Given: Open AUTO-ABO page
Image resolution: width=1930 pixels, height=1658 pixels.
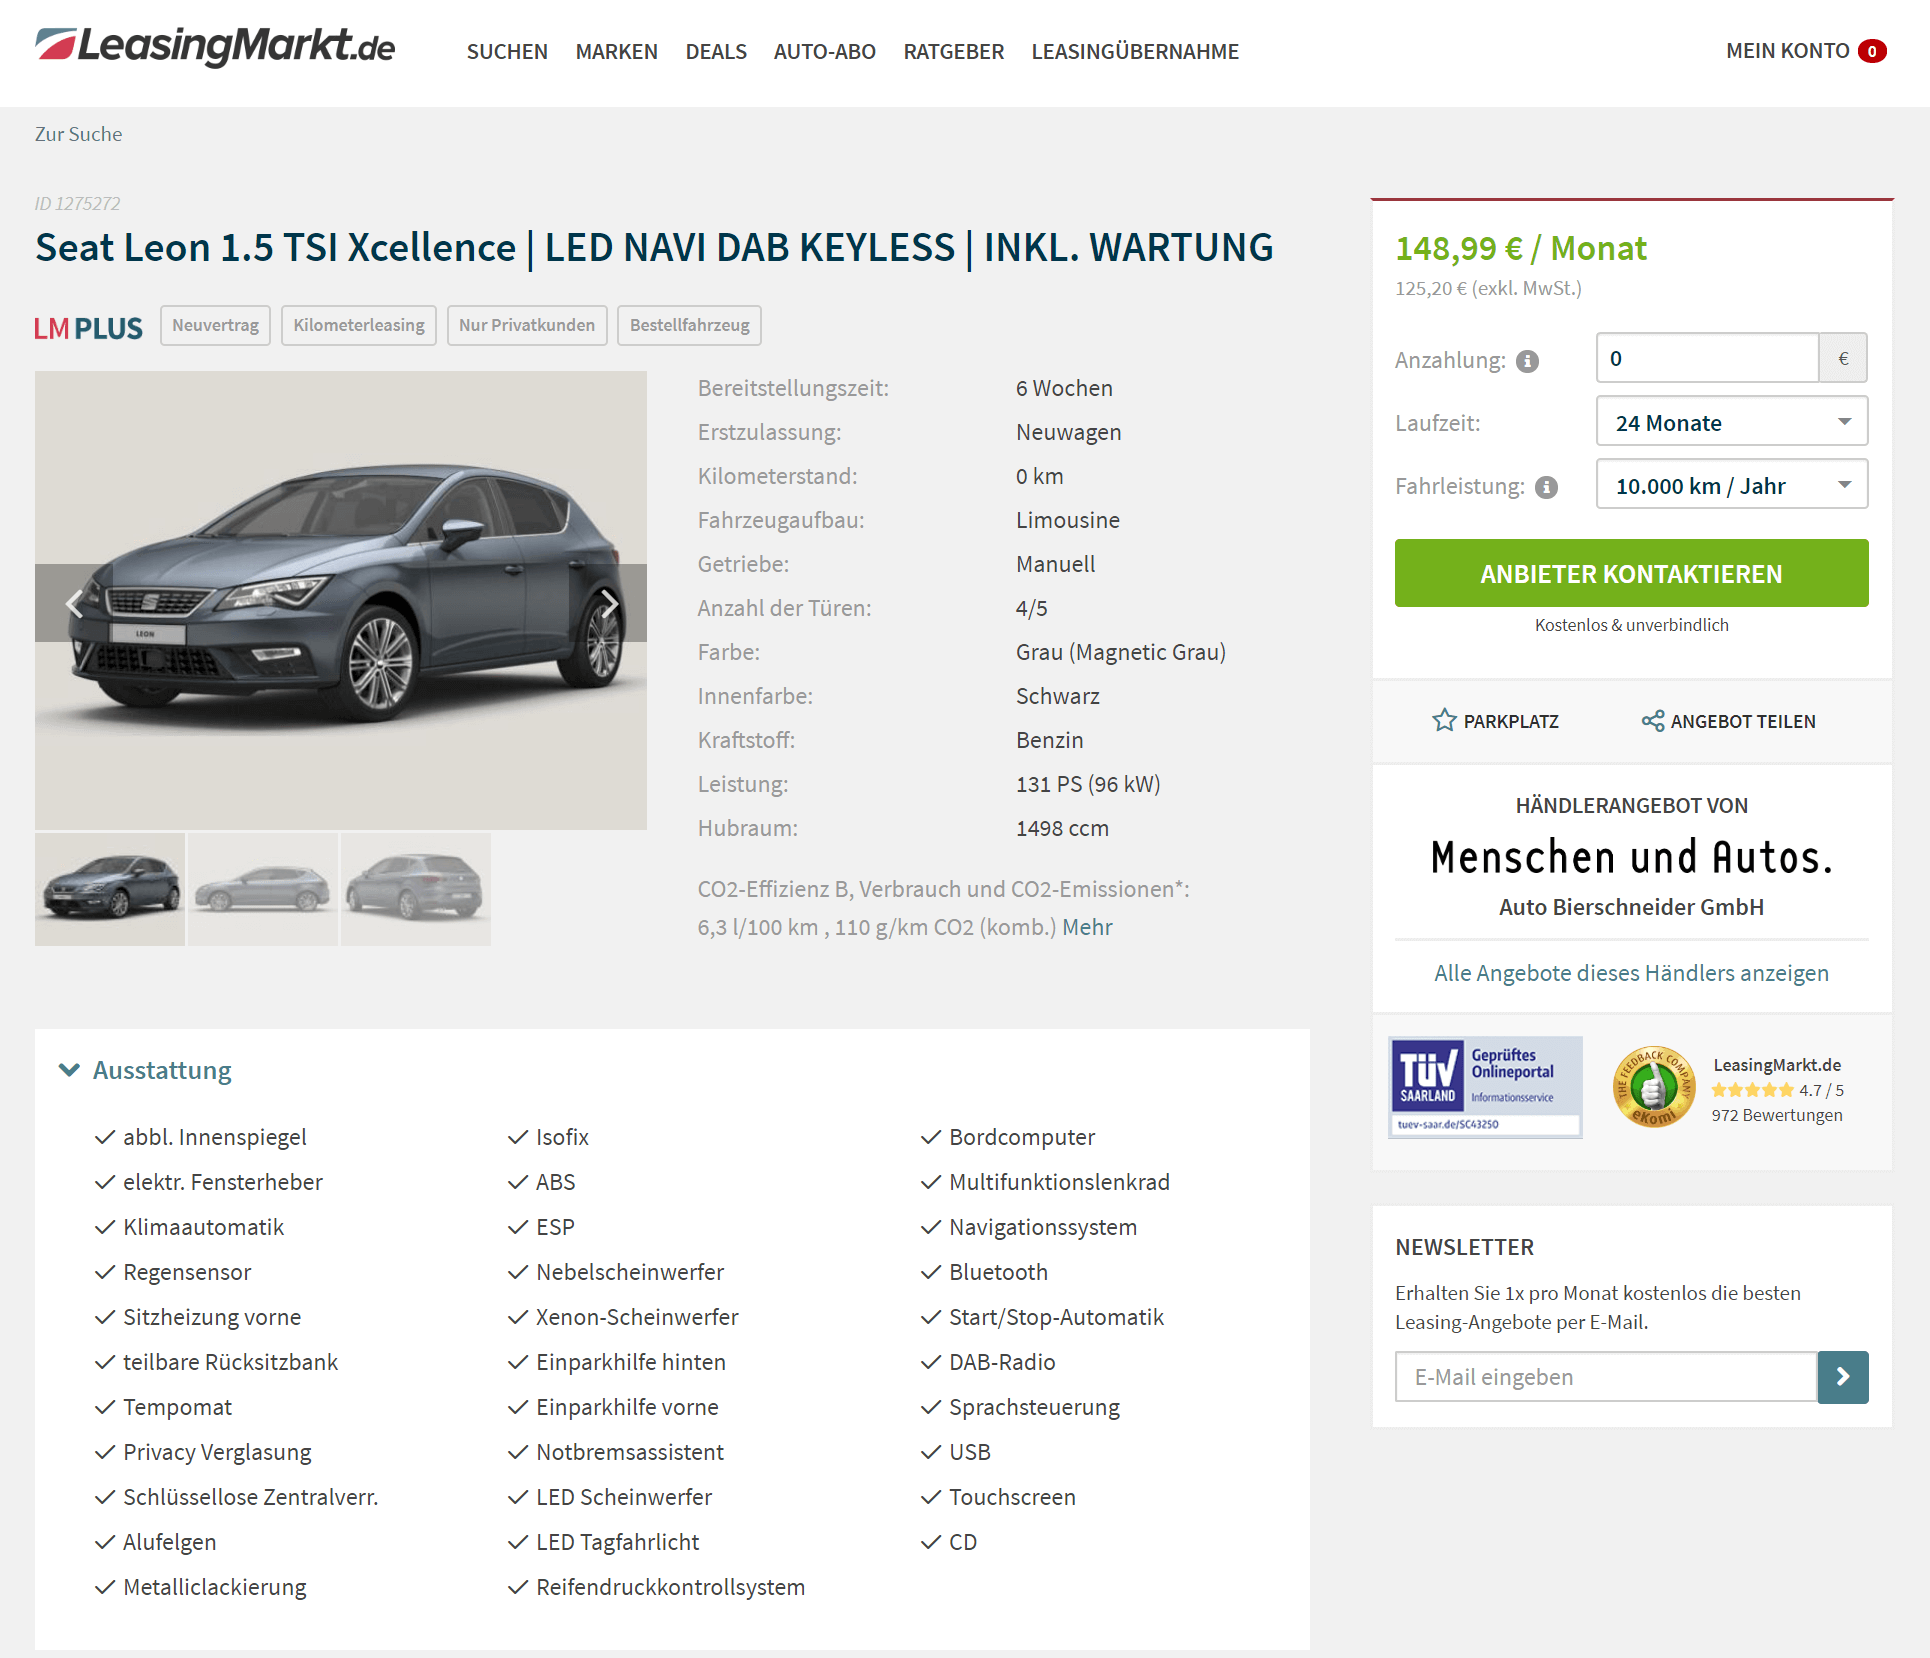Looking at the screenshot, I should (825, 52).
